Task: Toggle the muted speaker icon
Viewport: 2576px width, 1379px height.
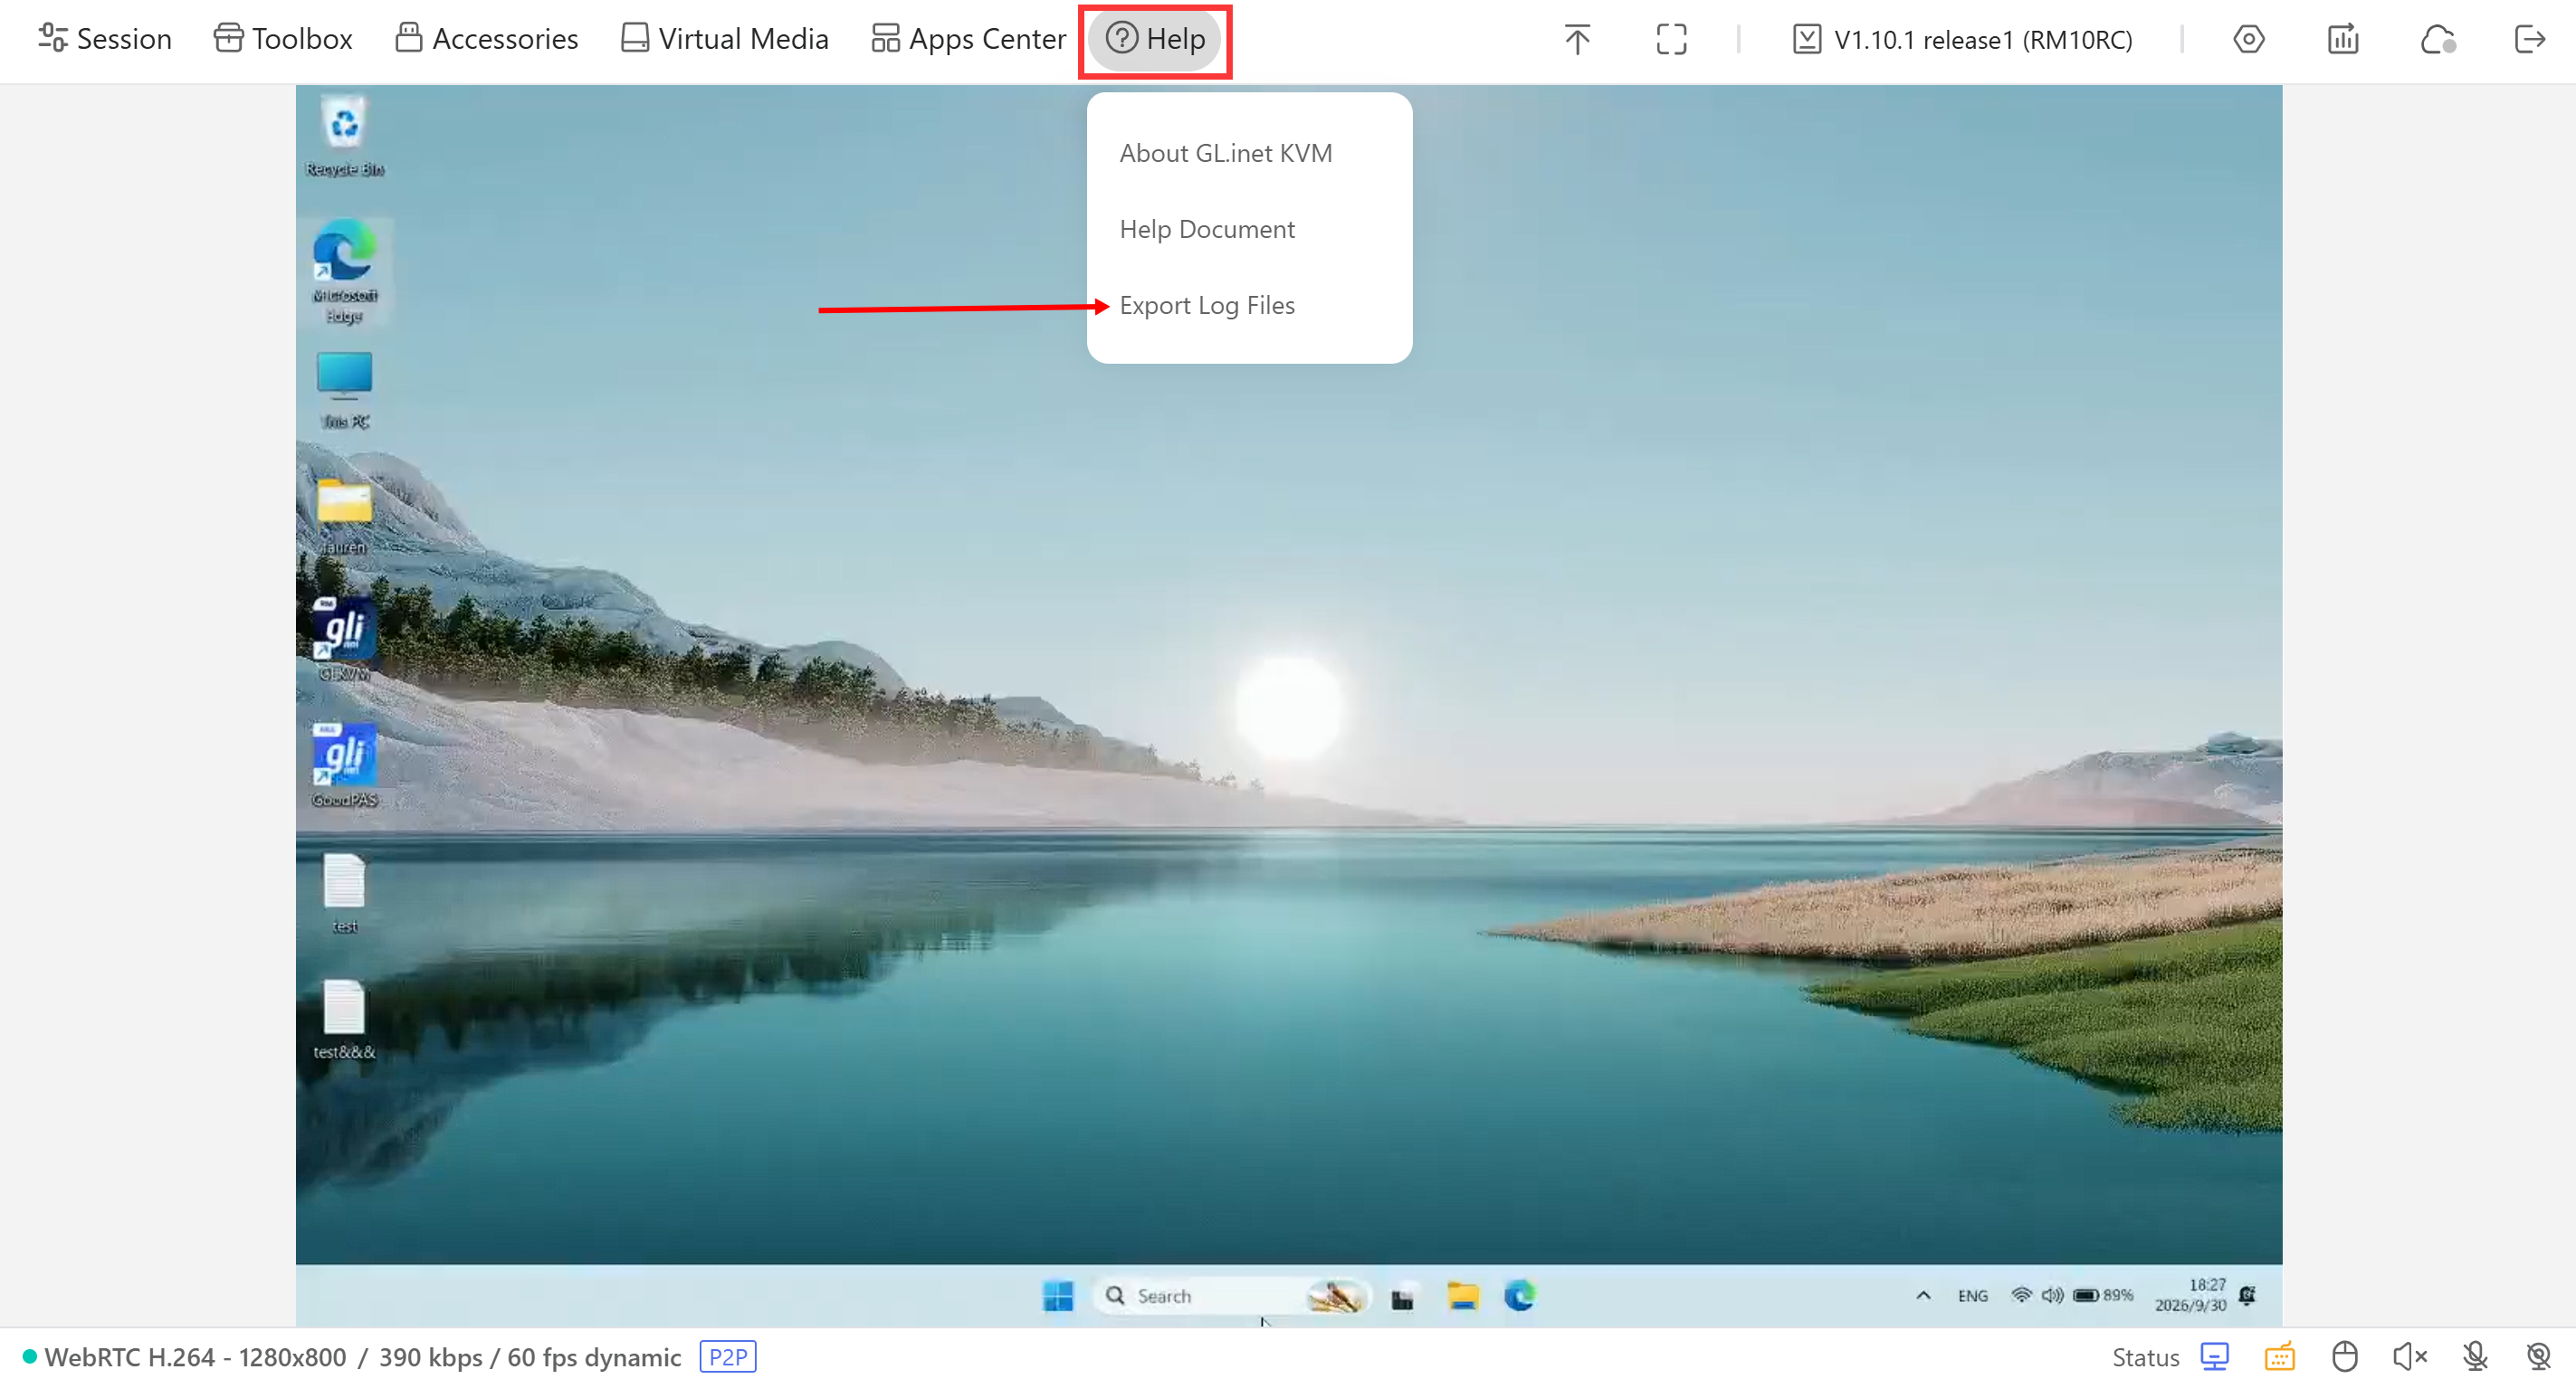Action: click(x=2410, y=1357)
